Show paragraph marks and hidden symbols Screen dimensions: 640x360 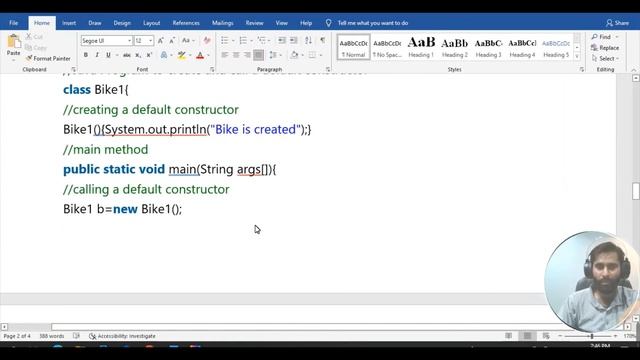(x=323, y=40)
